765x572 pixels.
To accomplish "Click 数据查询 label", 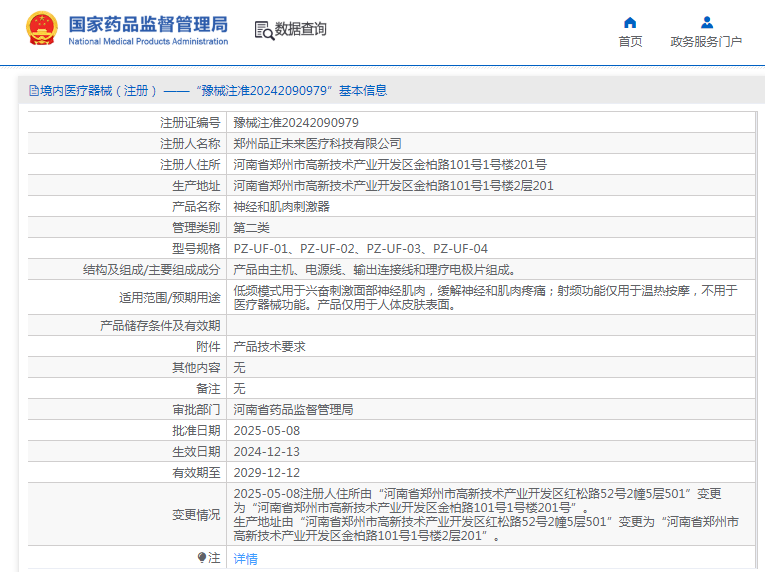I will [x=301, y=29].
